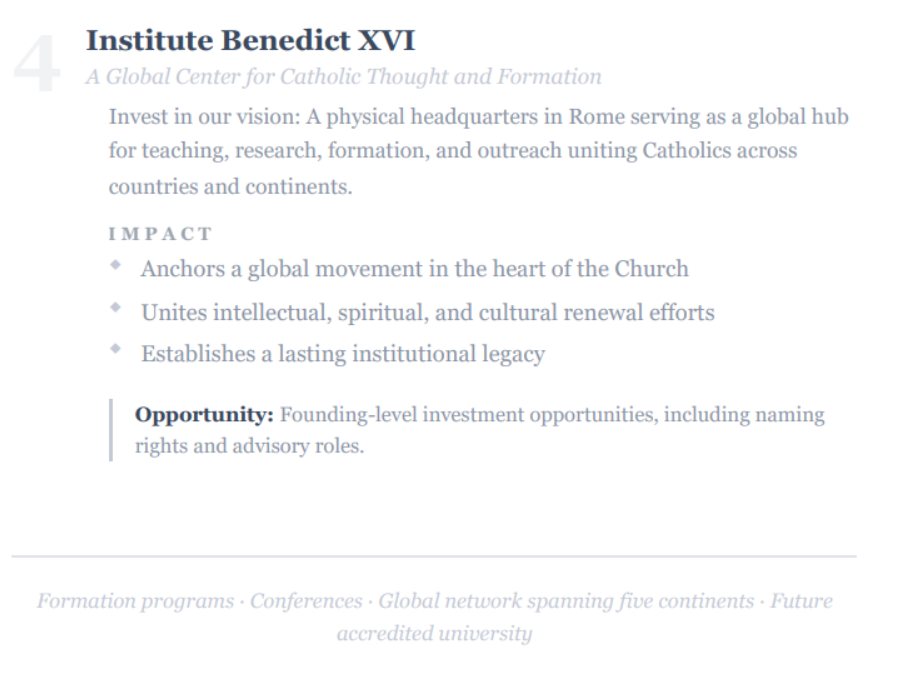Image resolution: width=906 pixels, height=680 pixels.
Task: Click "accredited university" footer text
Action: pos(434,634)
